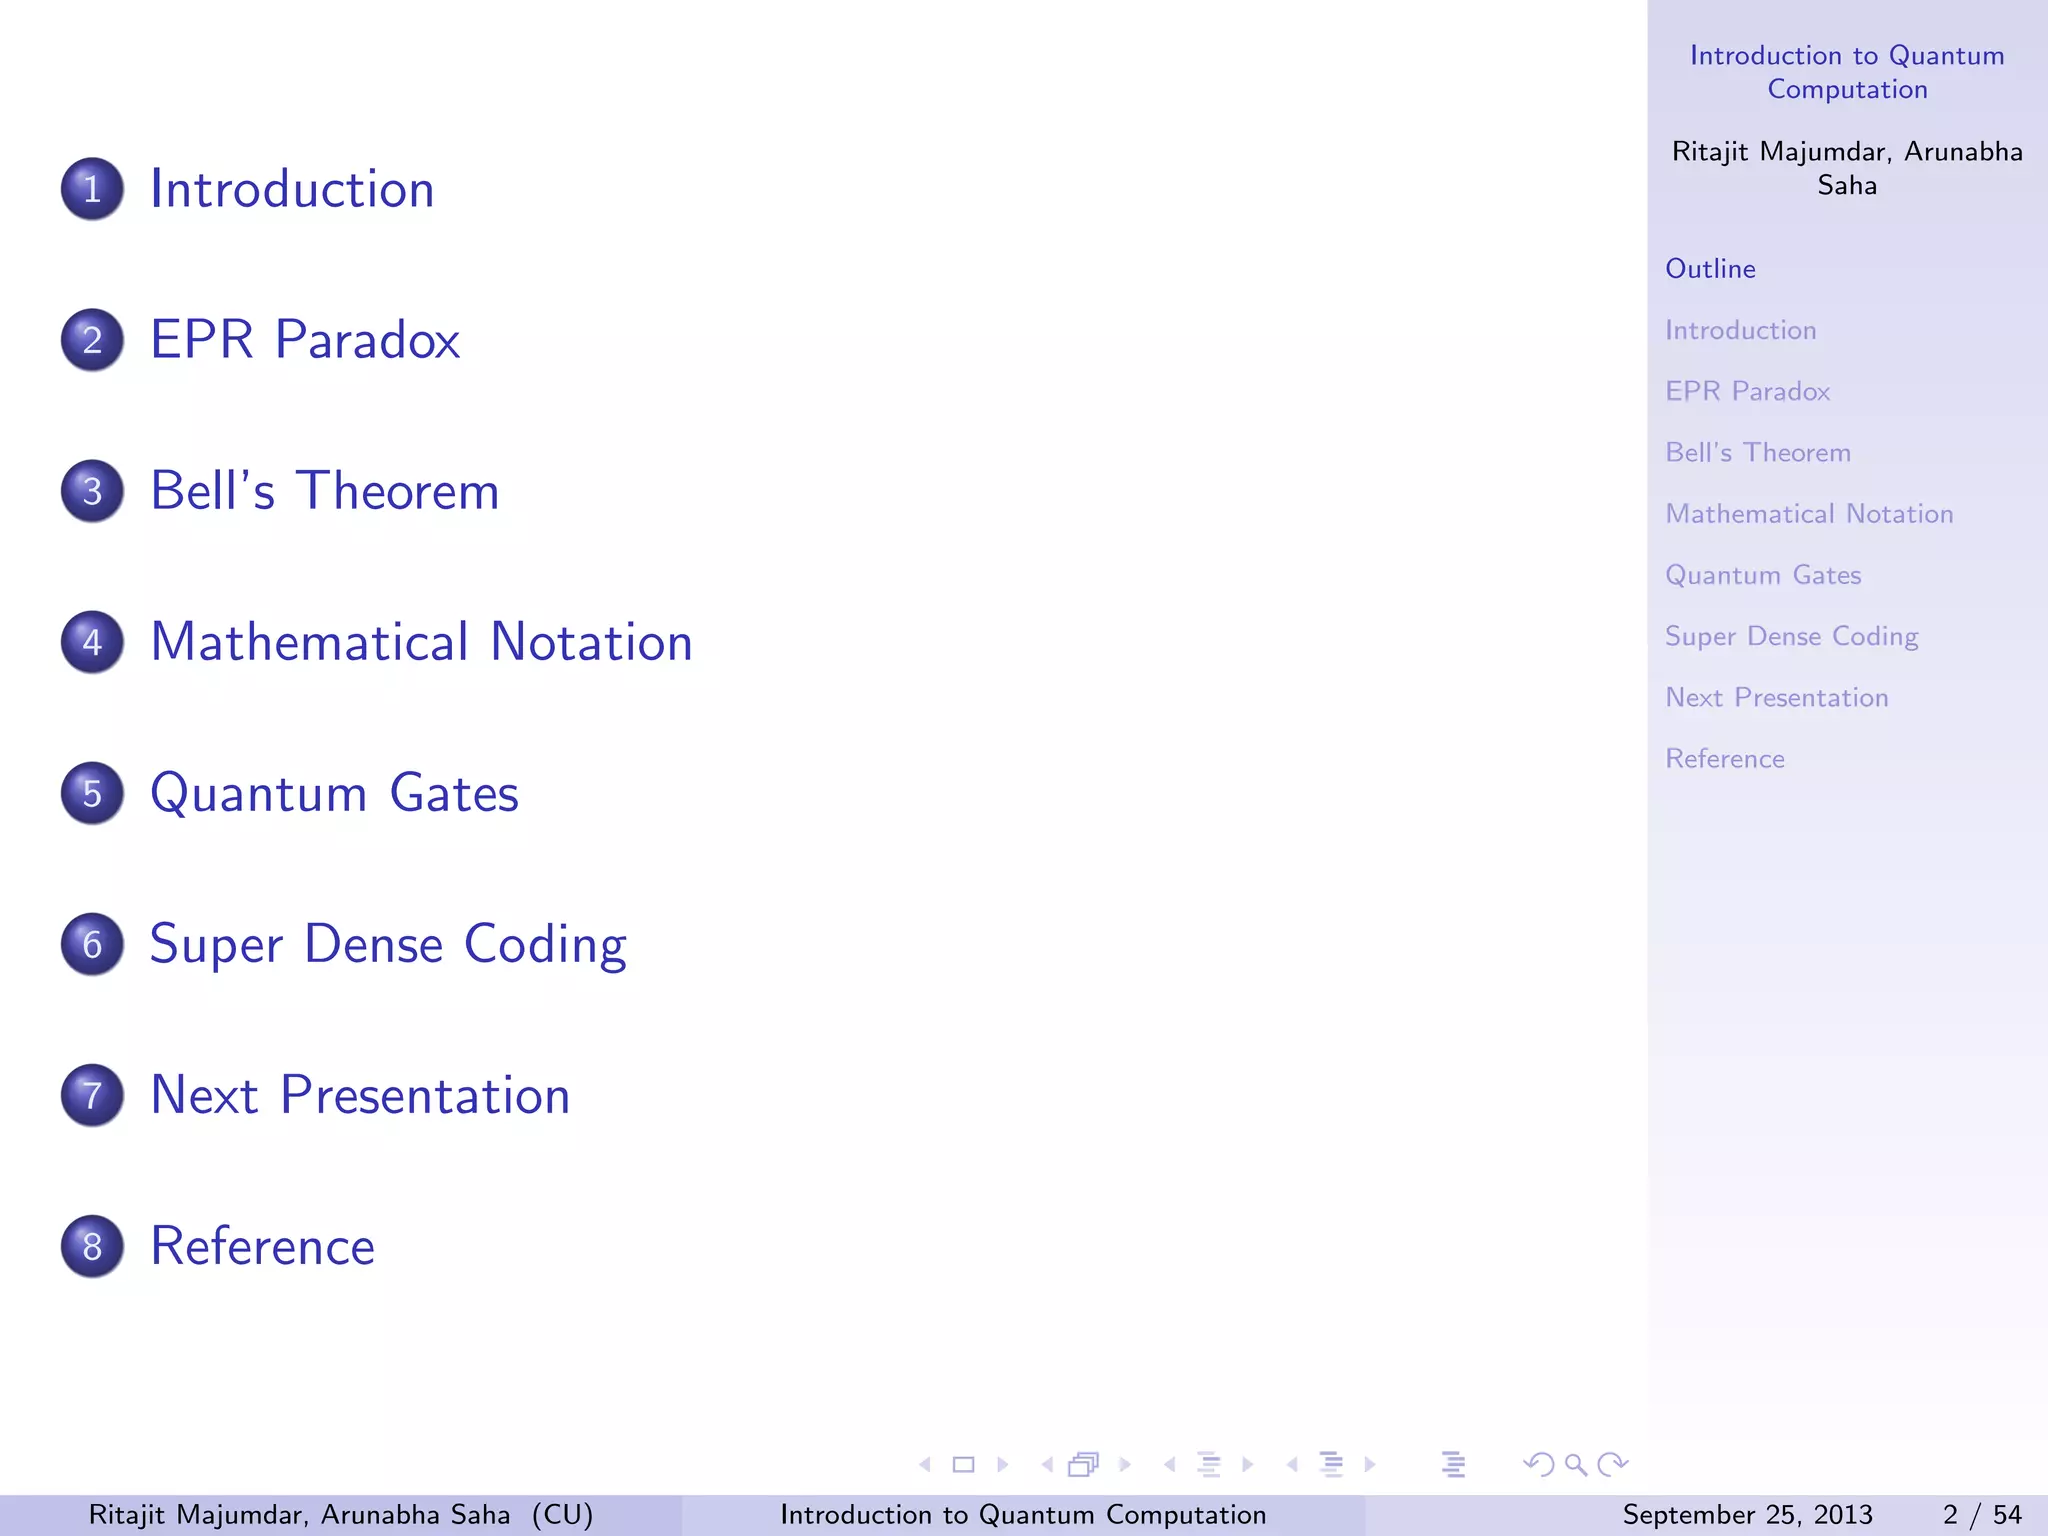Screen dimensions: 2048x1536
Task: Click numbered bullet 1 beside Introduction
Action: point(92,188)
